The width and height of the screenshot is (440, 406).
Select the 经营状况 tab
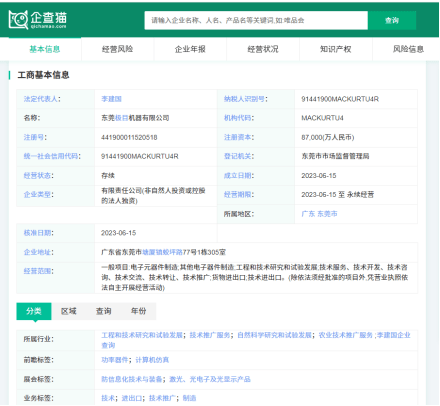coord(263,49)
